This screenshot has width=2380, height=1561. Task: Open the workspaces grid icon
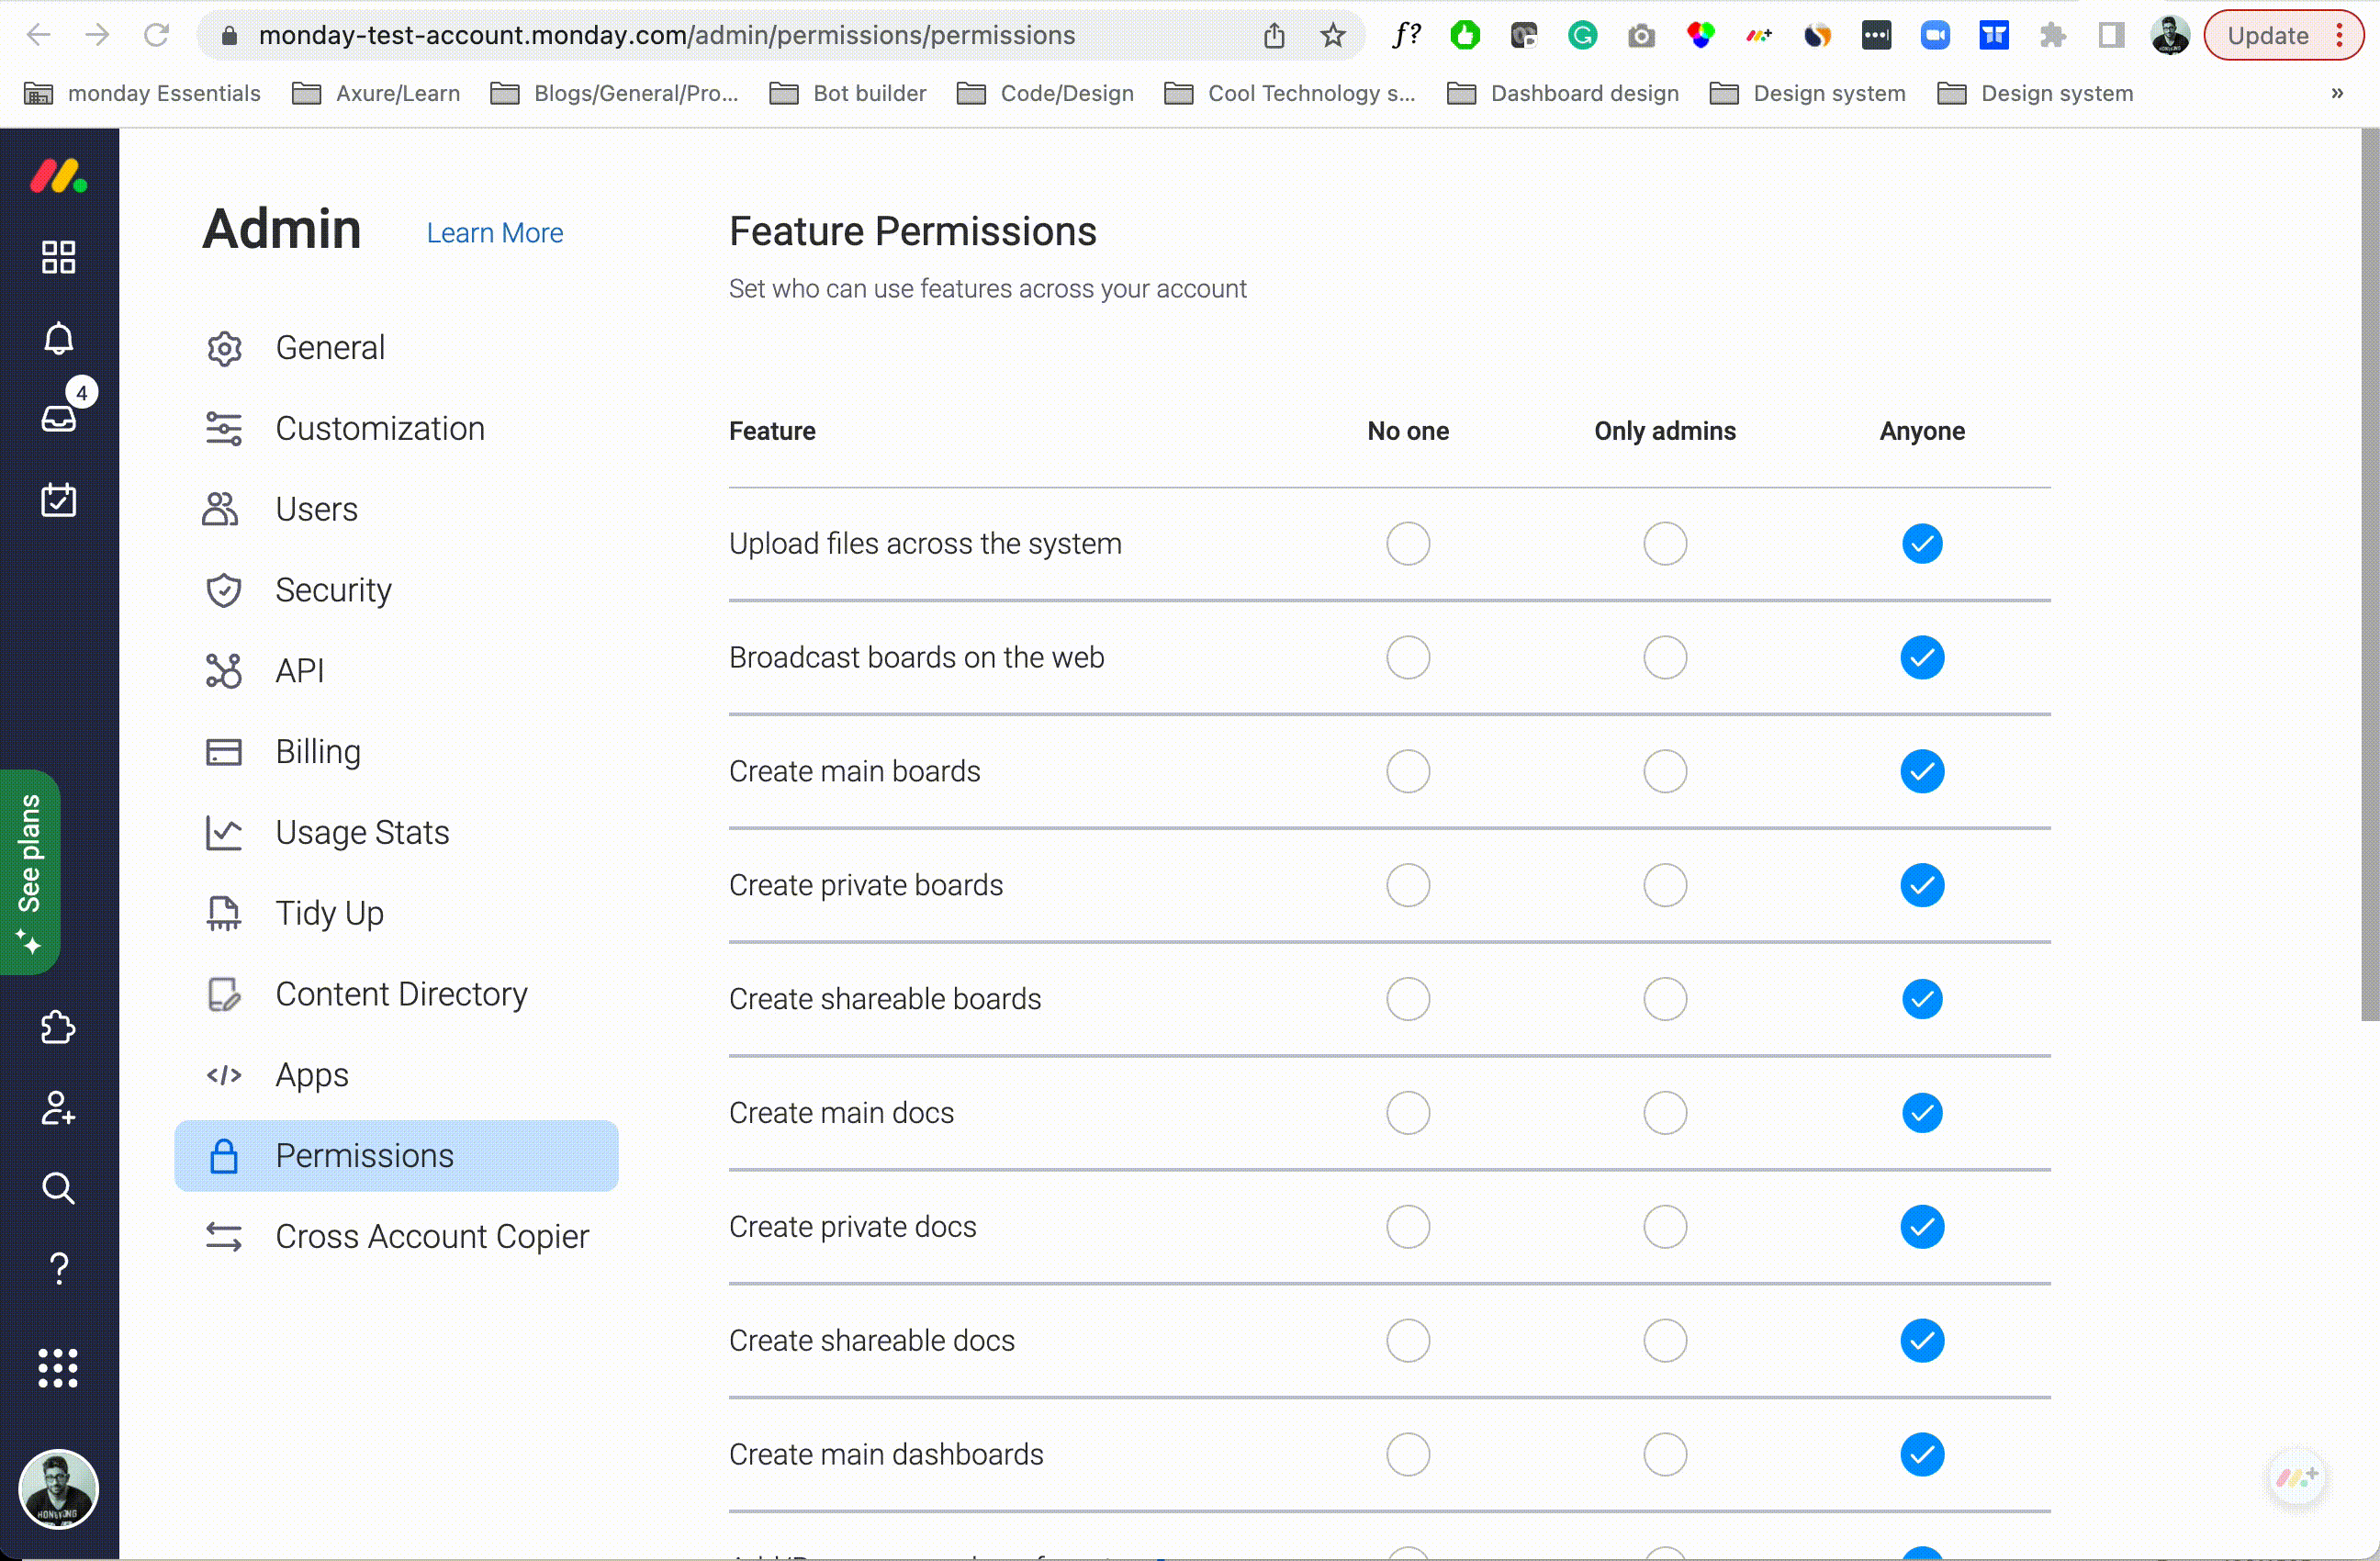coord(58,257)
